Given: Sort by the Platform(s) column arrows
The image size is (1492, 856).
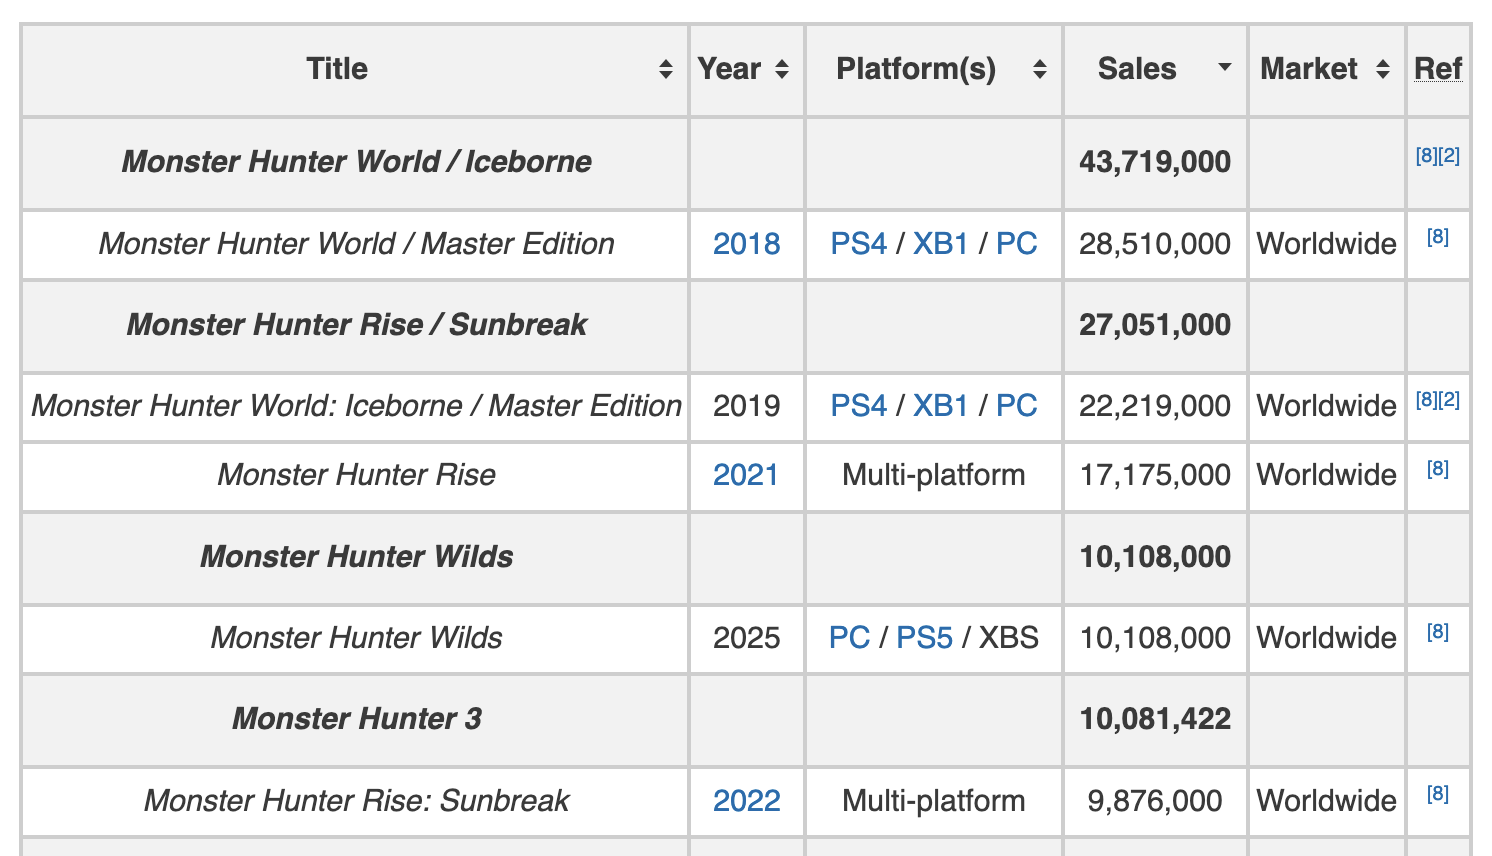Looking at the screenshot, I should click(x=1040, y=69).
